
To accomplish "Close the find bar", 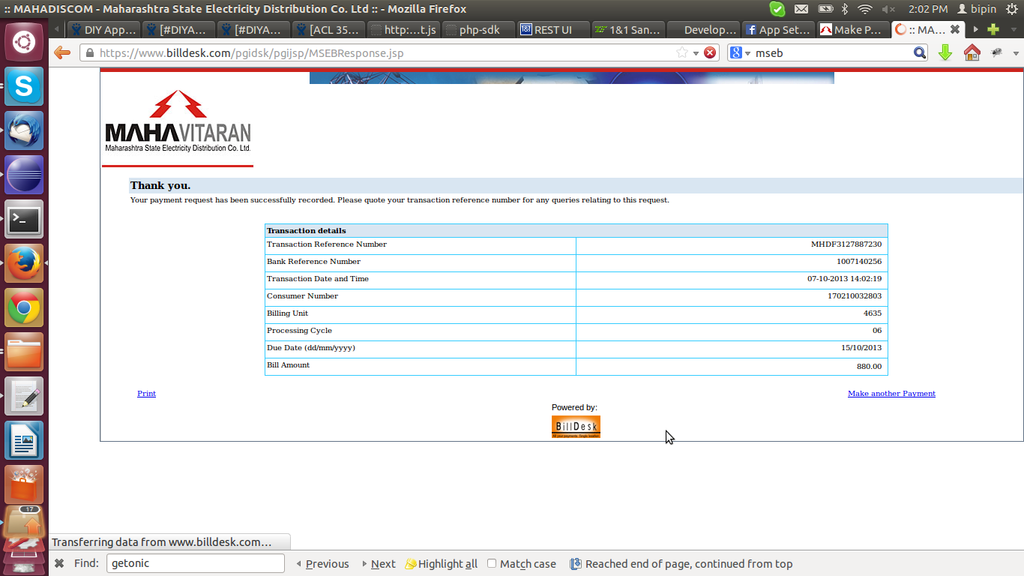I will pyautogui.click(x=58, y=564).
